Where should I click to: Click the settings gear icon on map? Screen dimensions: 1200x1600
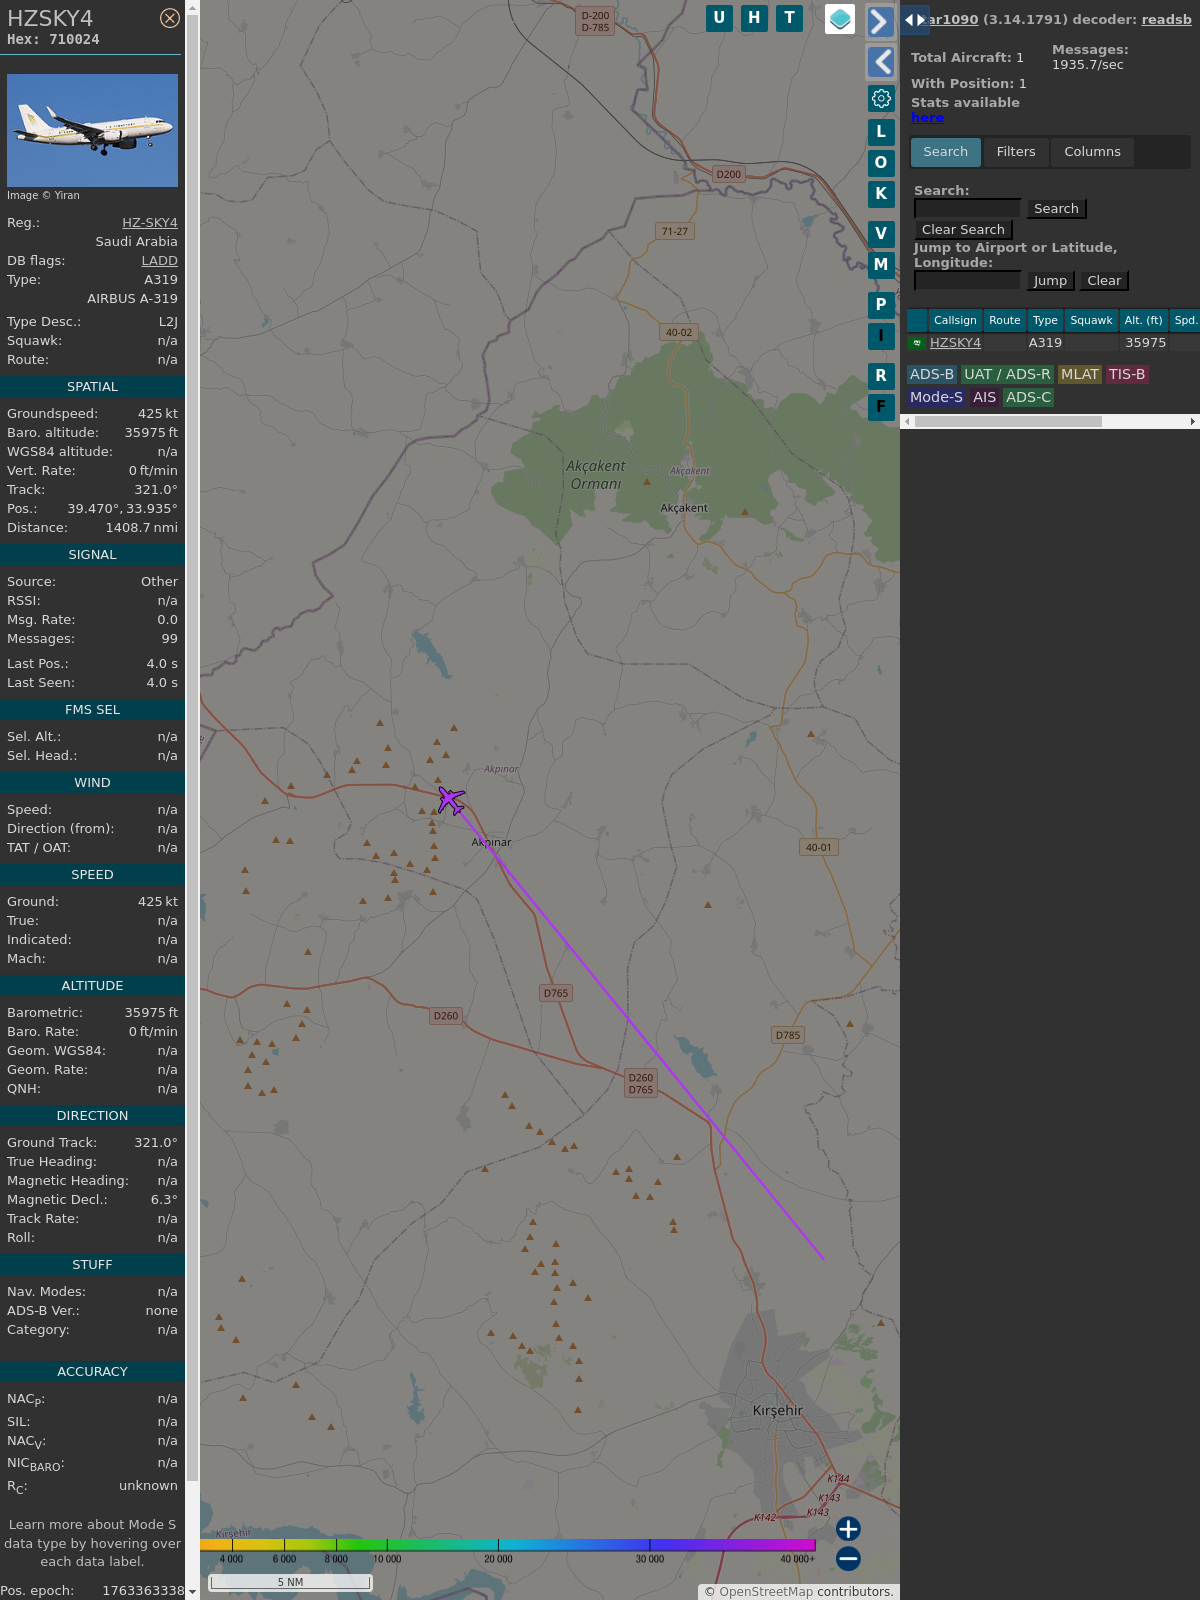tap(881, 98)
